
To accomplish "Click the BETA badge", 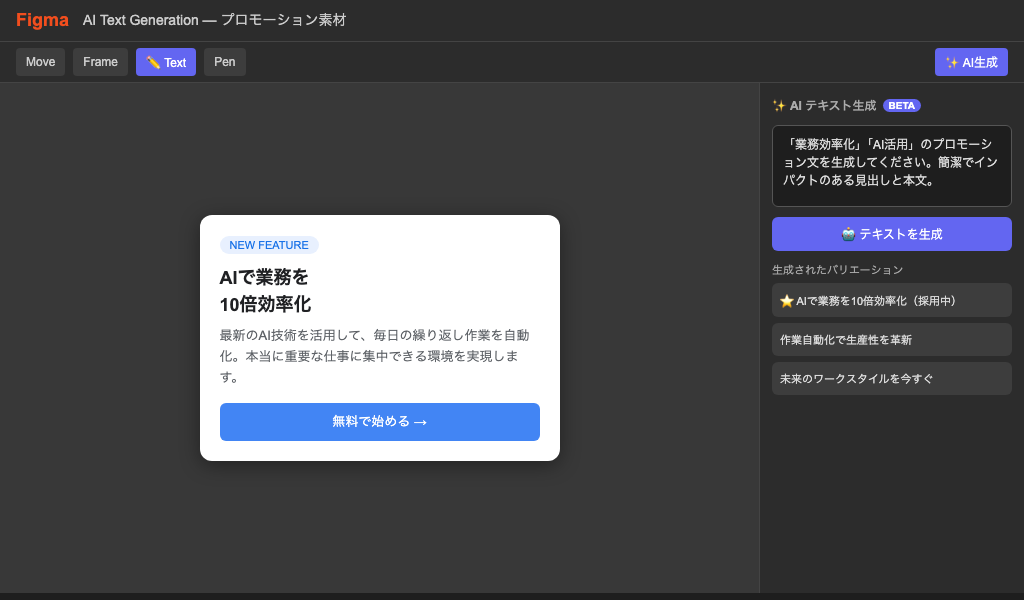I will 901,105.
